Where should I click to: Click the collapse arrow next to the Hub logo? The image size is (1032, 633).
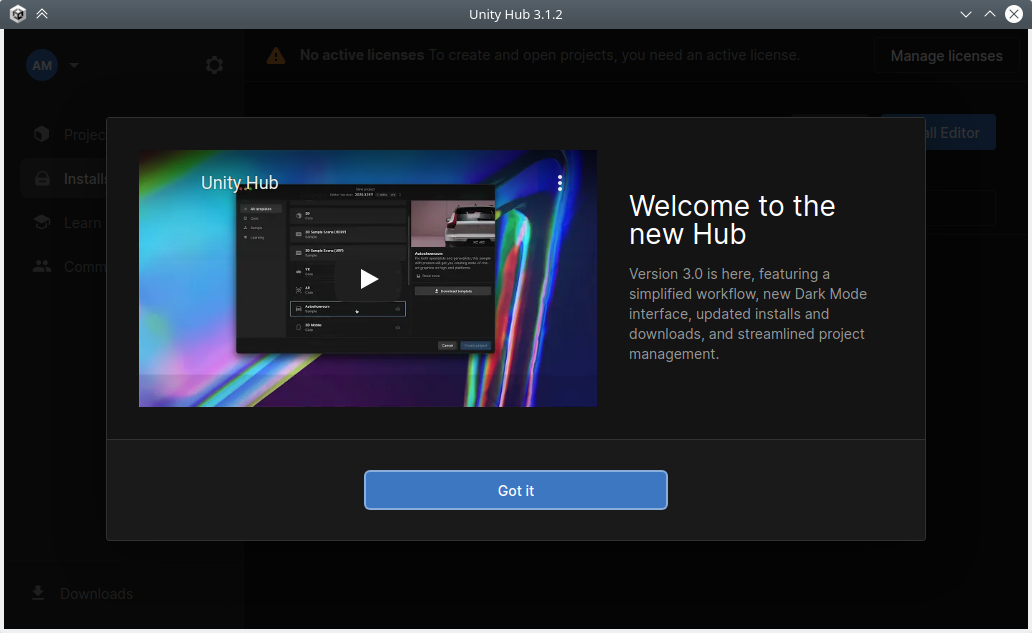coord(42,14)
